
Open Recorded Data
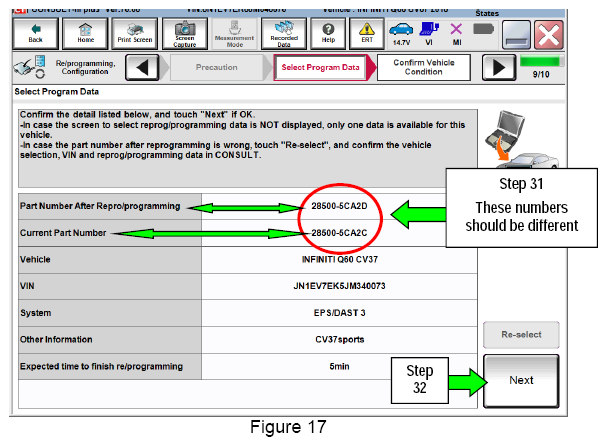tap(284, 34)
